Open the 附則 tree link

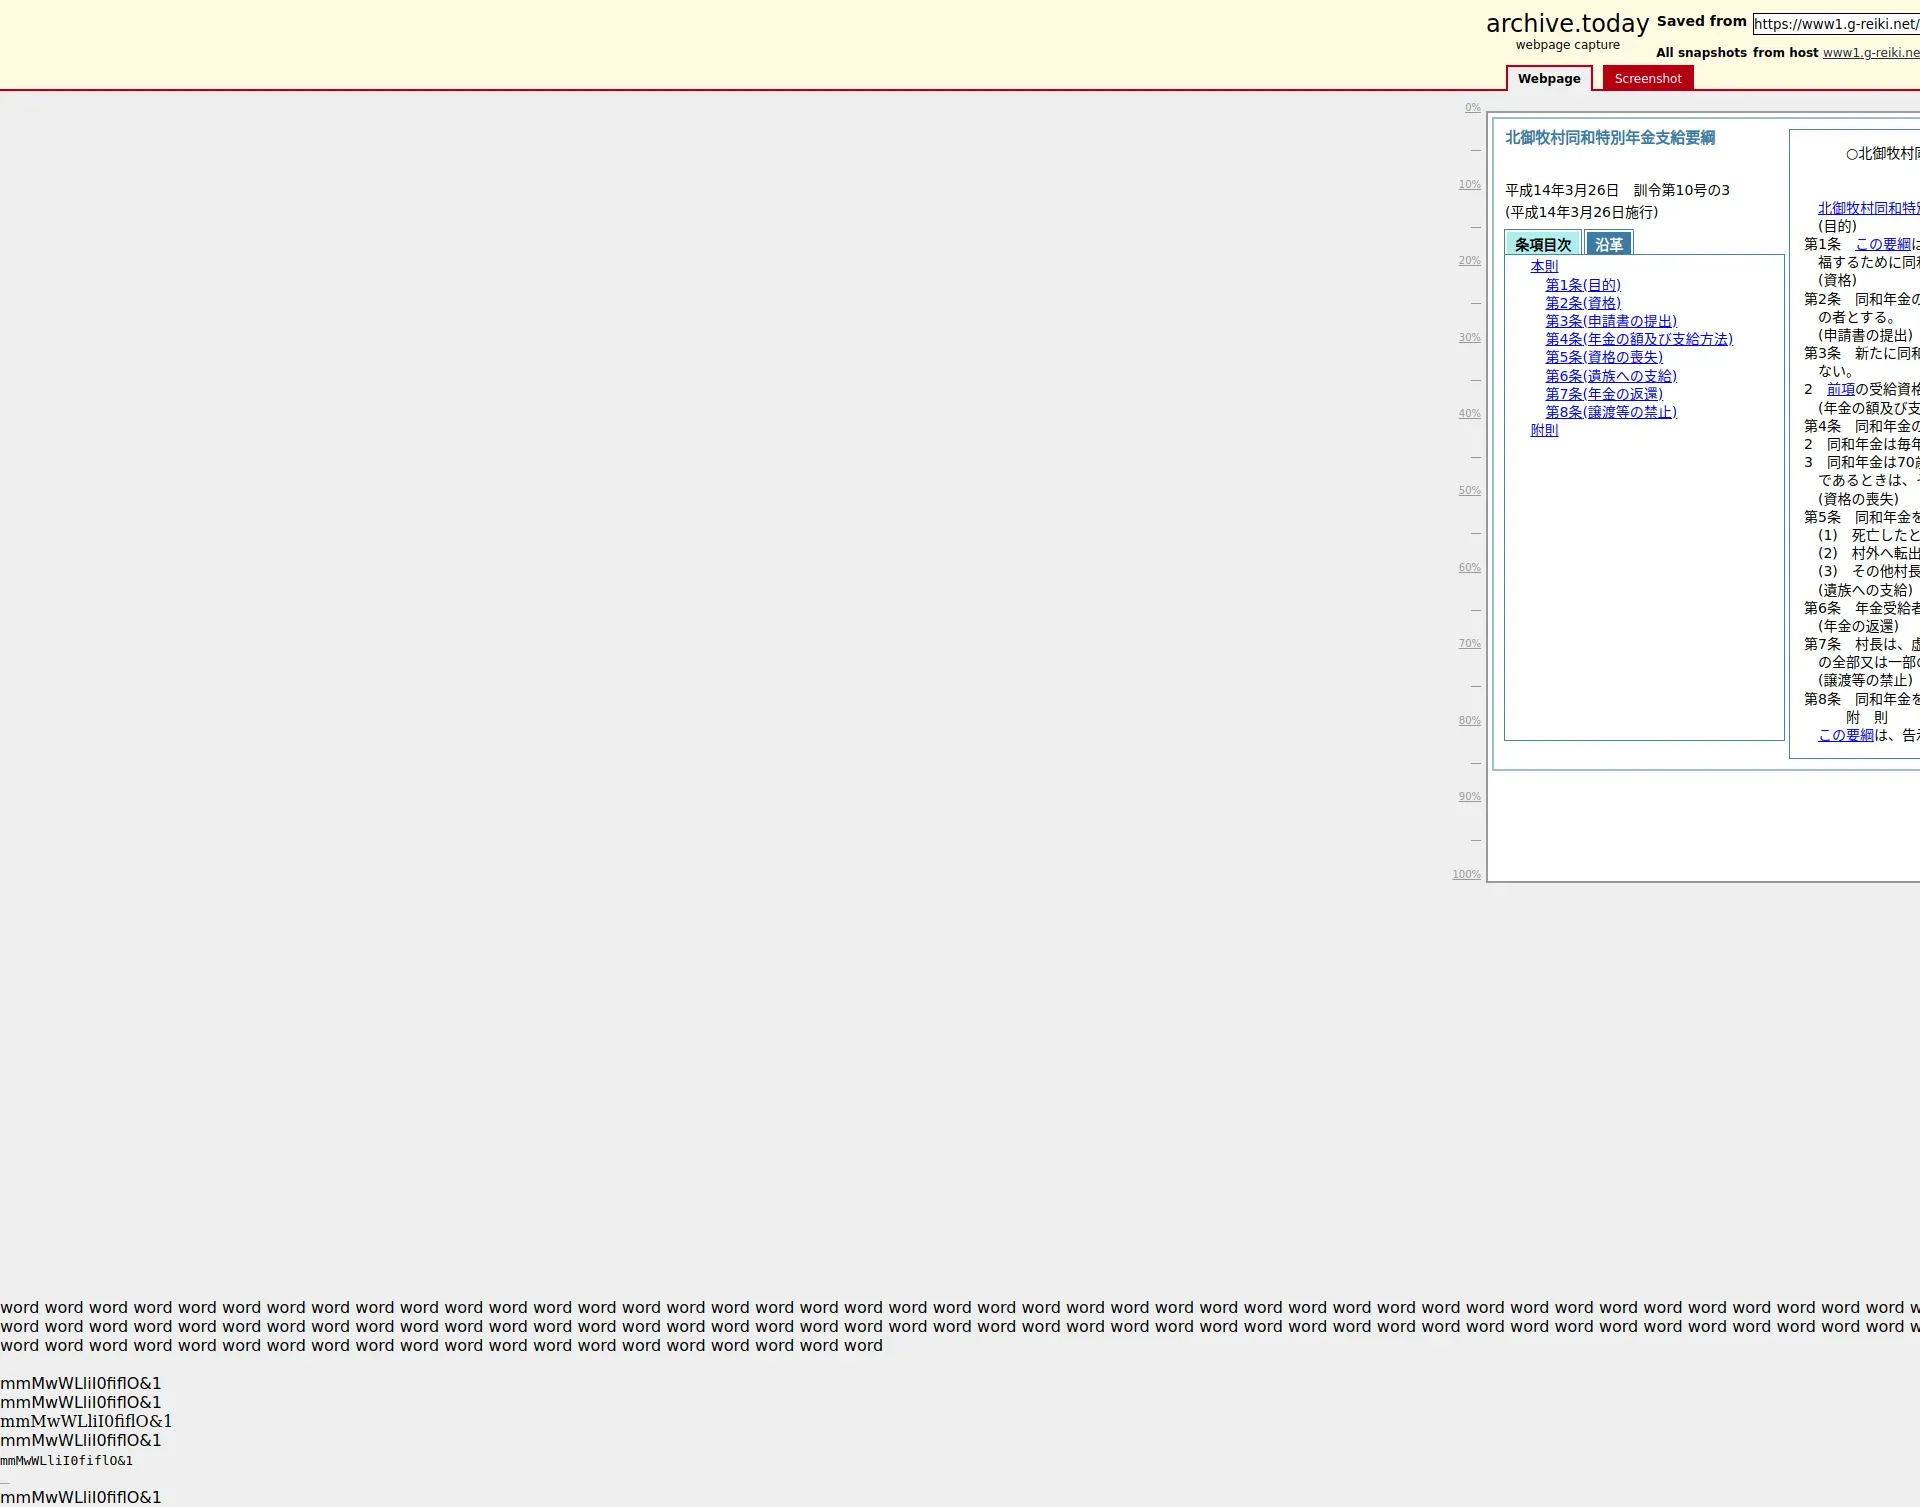coord(1543,430)
